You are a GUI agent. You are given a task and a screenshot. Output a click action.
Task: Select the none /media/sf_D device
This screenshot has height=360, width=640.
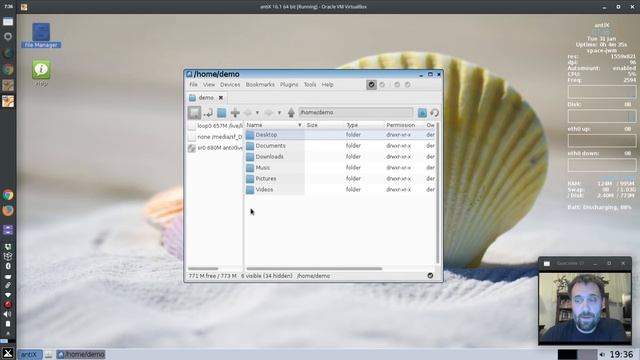click(x=215, y=137)
